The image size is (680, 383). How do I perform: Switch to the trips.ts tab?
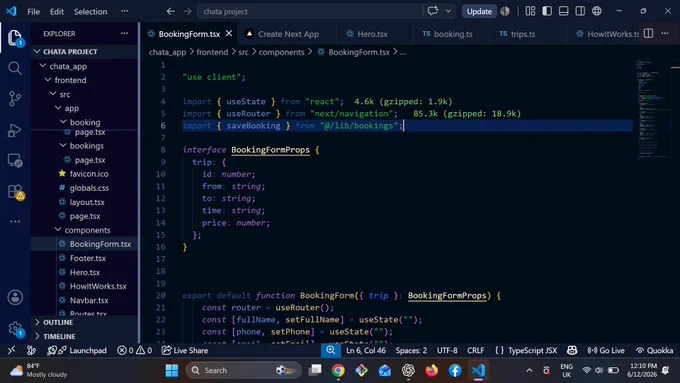tap(523, 34)
